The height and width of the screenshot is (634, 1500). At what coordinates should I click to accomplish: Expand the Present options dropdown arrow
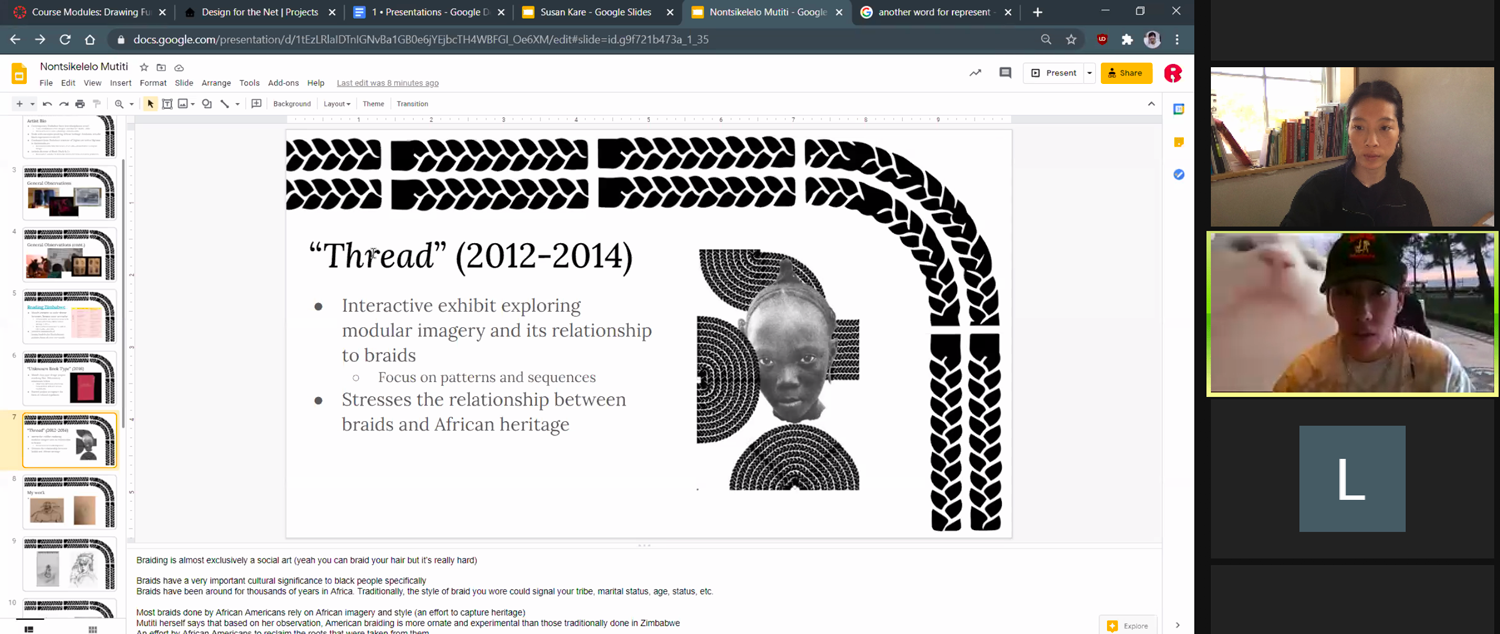click(1089, 73)
